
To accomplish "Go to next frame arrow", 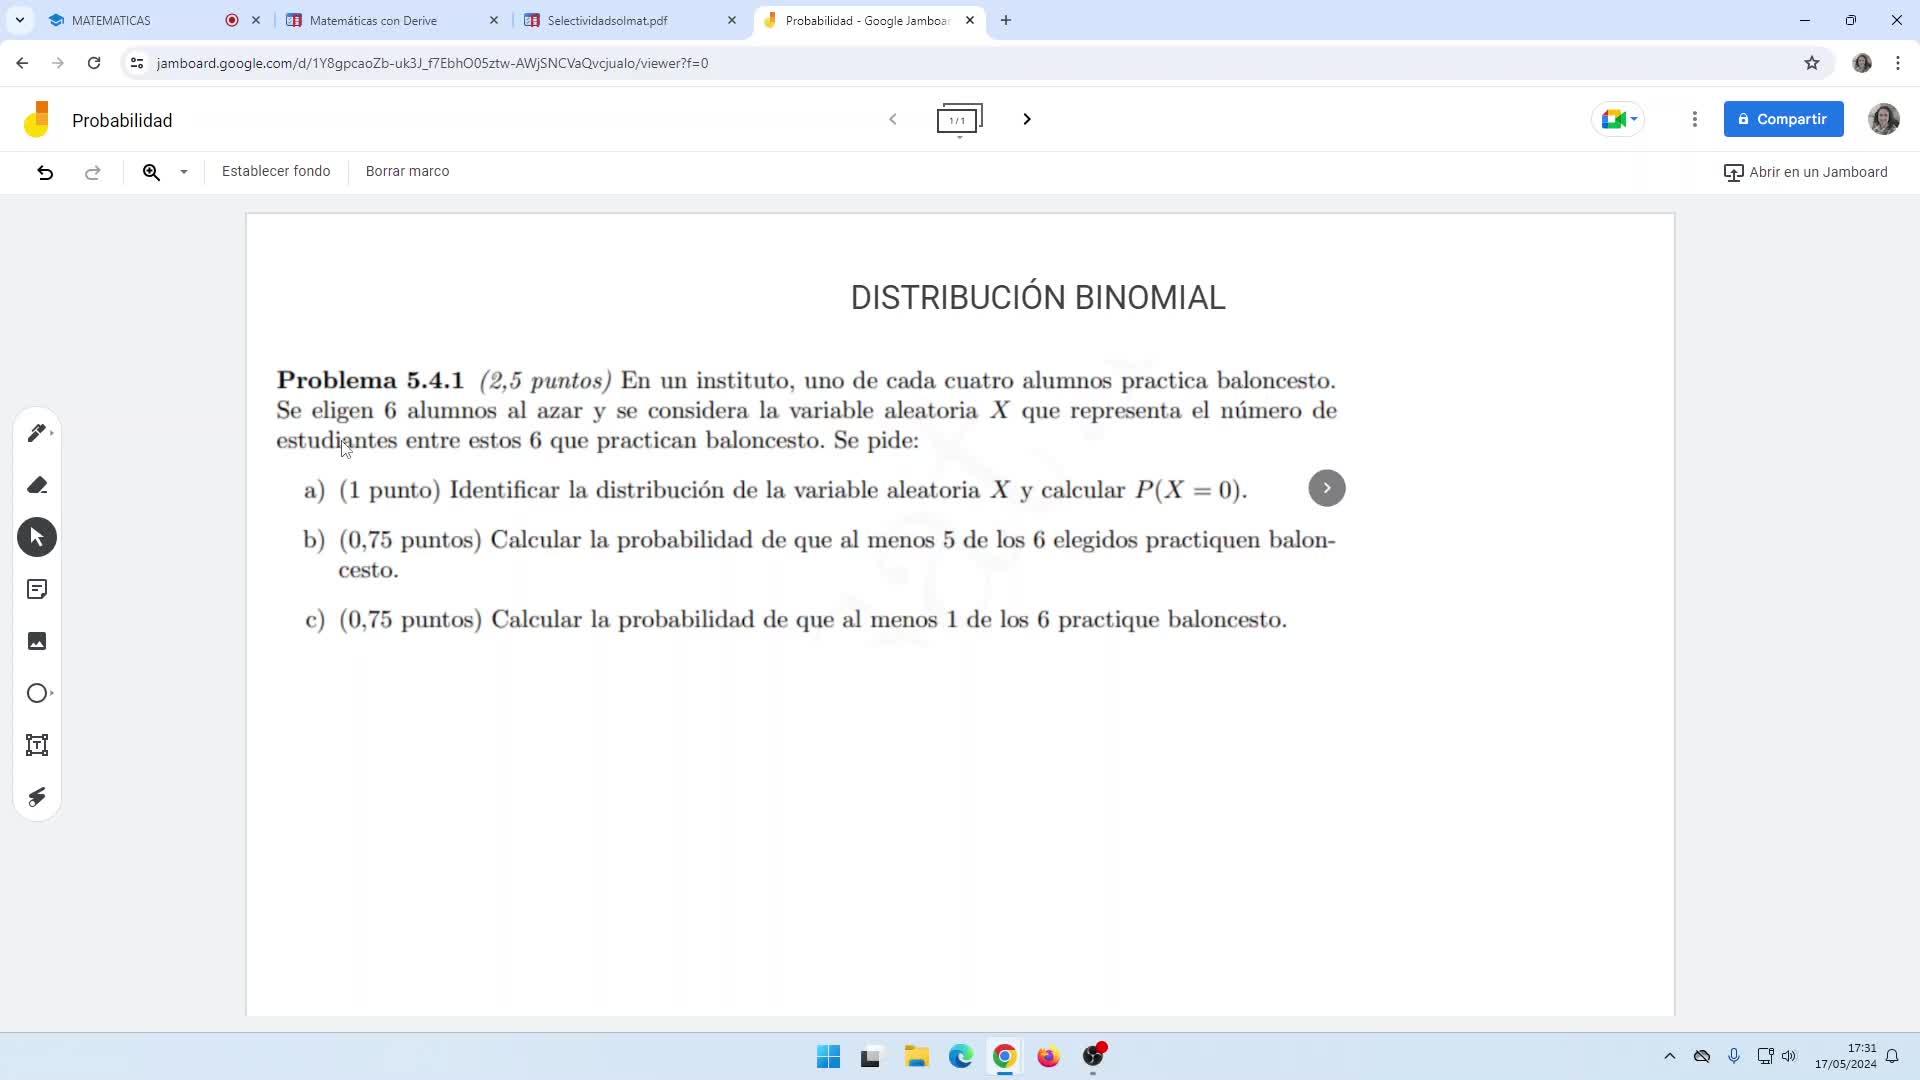I will [x=1026, y=119].
